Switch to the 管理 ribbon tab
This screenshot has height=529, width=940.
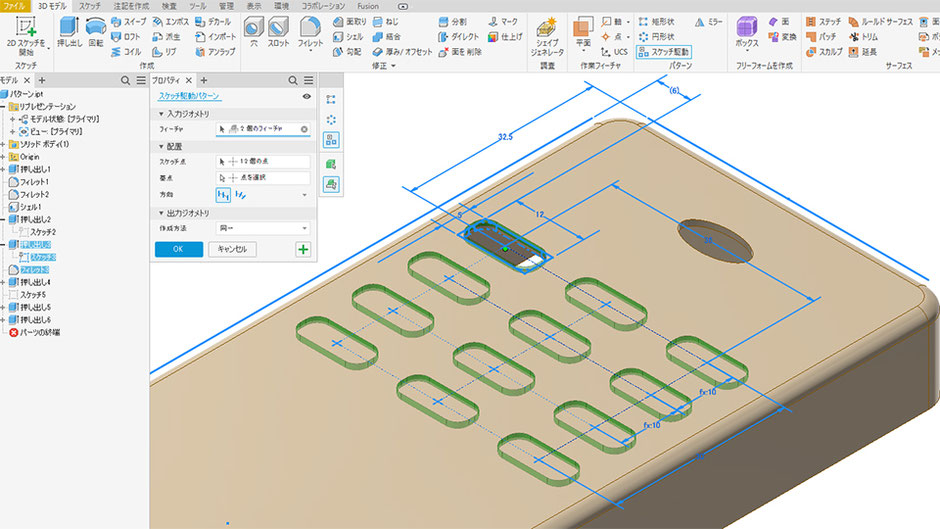[226, 6]
